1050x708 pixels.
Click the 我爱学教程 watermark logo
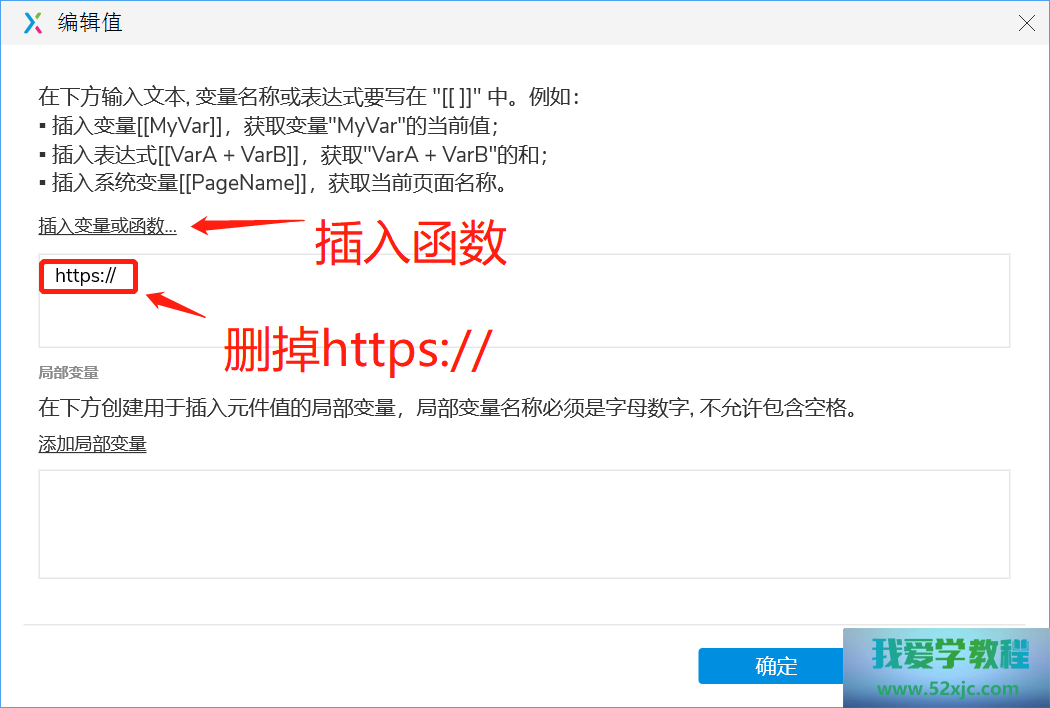[x=950, y=654]
